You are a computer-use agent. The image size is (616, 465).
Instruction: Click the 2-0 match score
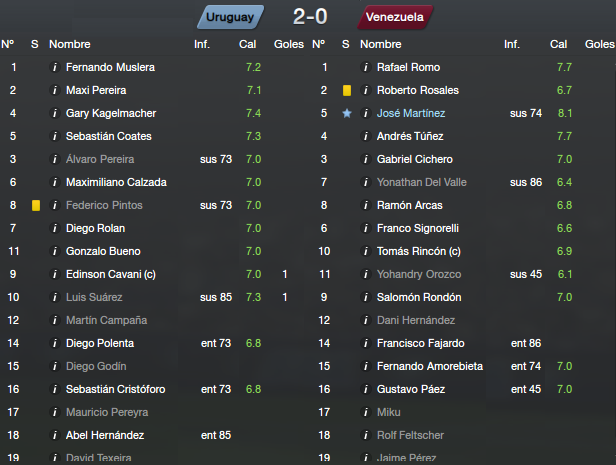pos(310,17)
